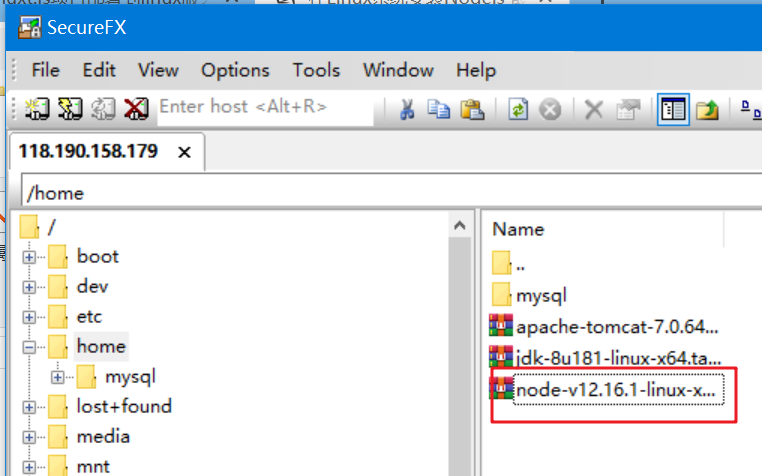
Task: Click the apache-tomcat archive file icon
Action: tap(501, 325)
